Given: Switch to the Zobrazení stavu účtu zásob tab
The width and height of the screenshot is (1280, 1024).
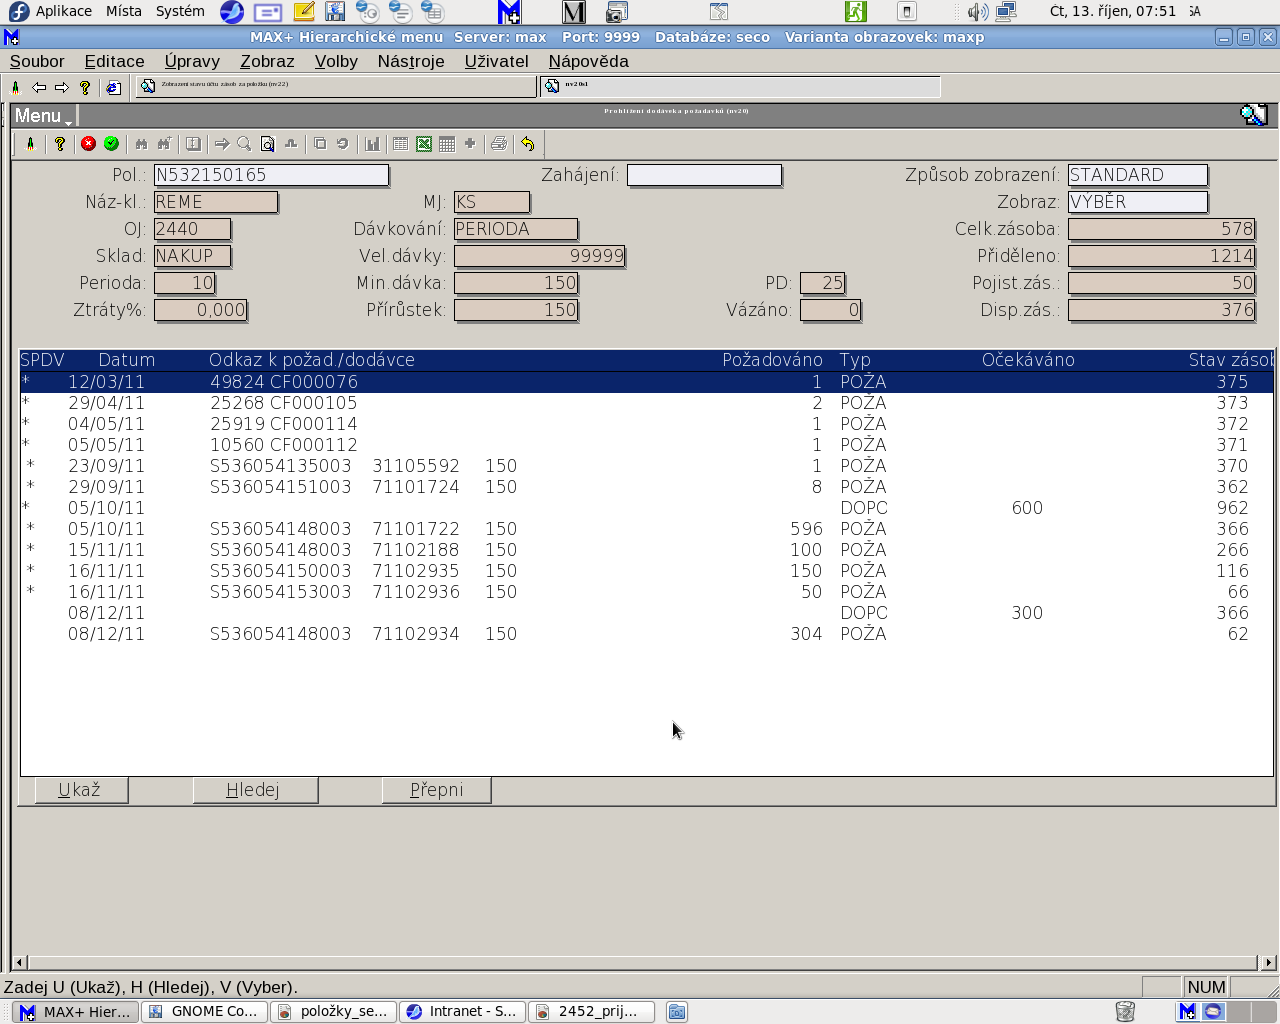Looking at the screenshot, I should [336, 86].
